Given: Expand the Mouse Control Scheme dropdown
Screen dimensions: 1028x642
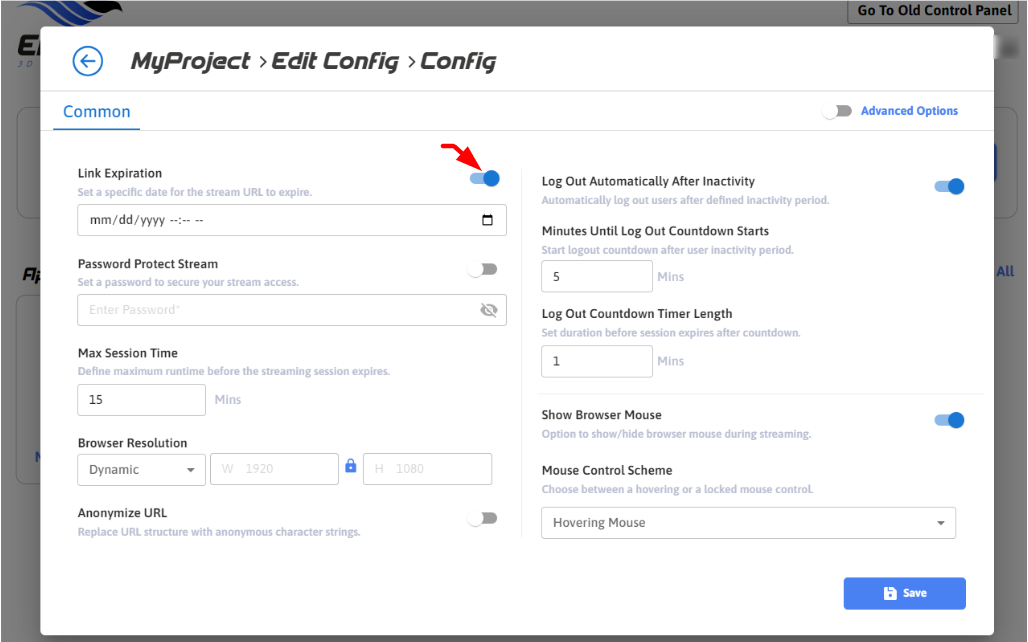Looking at the screenshot, I should click(x=748, y=523).
